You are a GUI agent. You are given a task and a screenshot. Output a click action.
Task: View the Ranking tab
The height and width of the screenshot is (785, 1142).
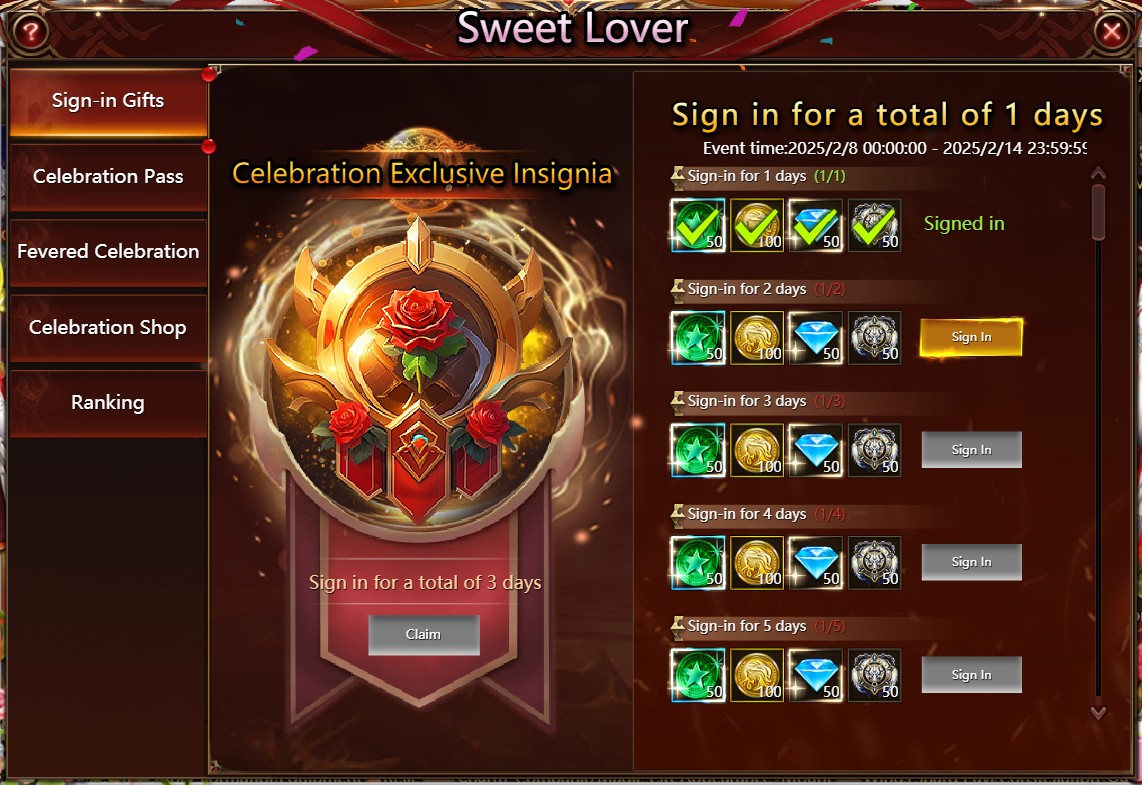pos(108,403)
